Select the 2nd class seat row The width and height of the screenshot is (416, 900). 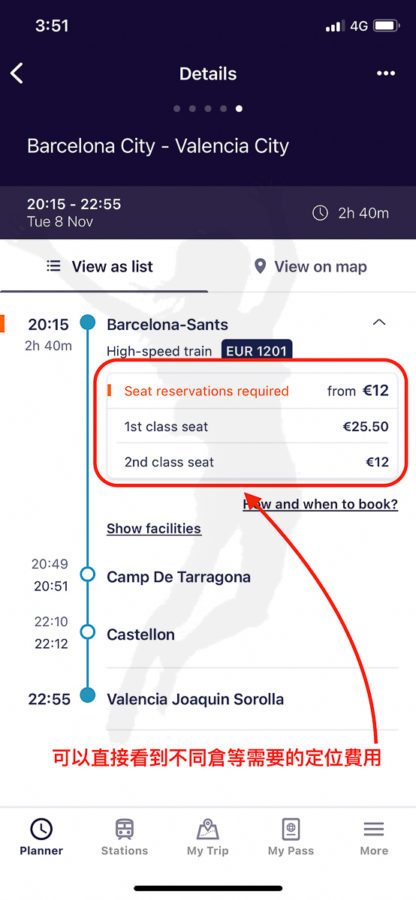(252, 462)
